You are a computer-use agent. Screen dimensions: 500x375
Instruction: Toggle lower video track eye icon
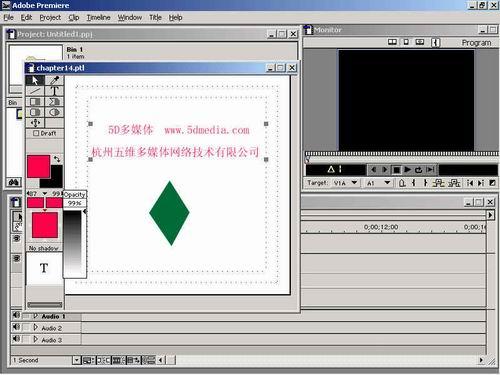click(17, 258)
